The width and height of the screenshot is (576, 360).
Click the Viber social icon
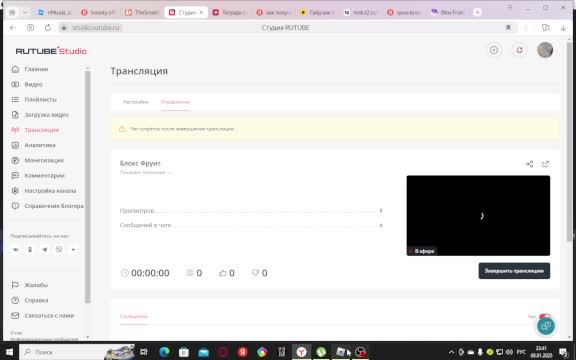click(59, 249)
